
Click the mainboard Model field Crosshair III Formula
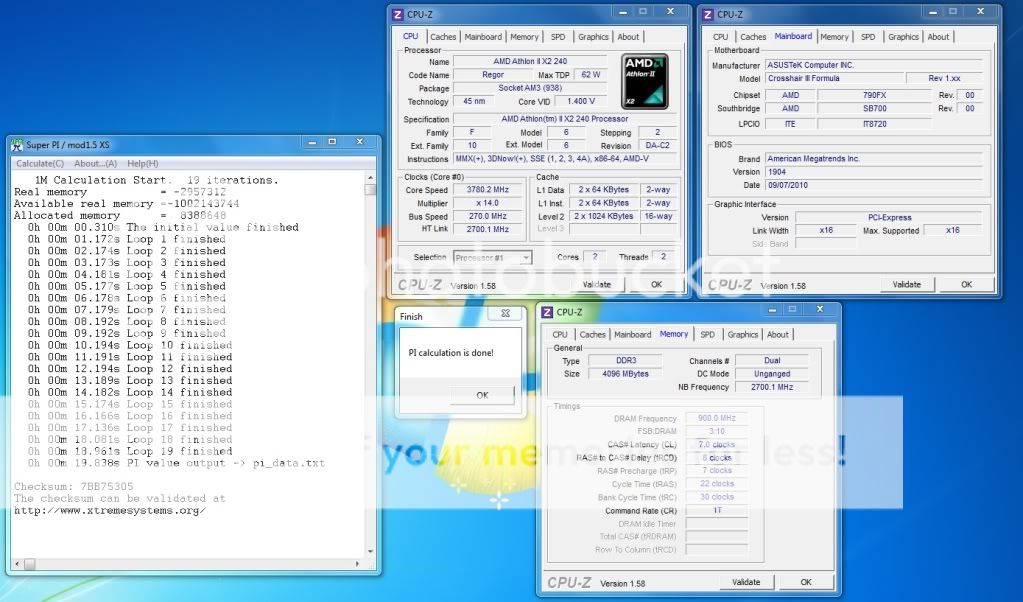coord(834,78)
